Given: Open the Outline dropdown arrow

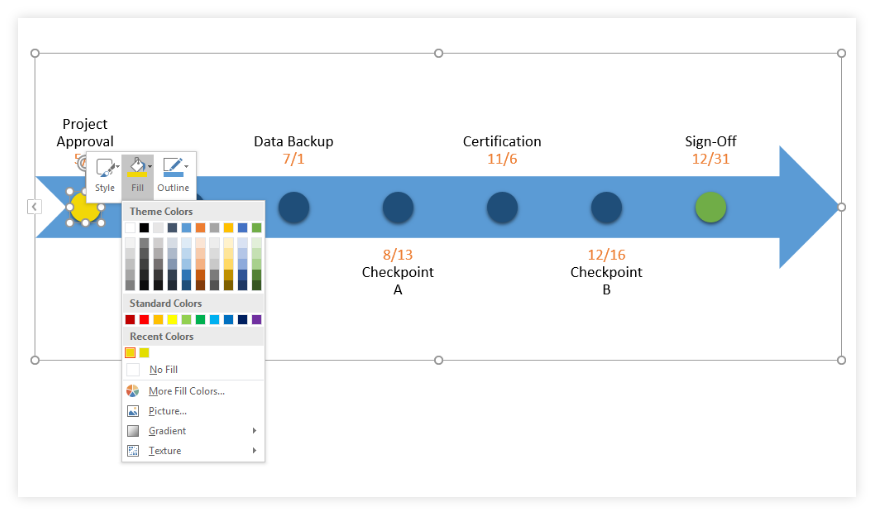Looking at the screenshot, I should (x=187, y=166).
